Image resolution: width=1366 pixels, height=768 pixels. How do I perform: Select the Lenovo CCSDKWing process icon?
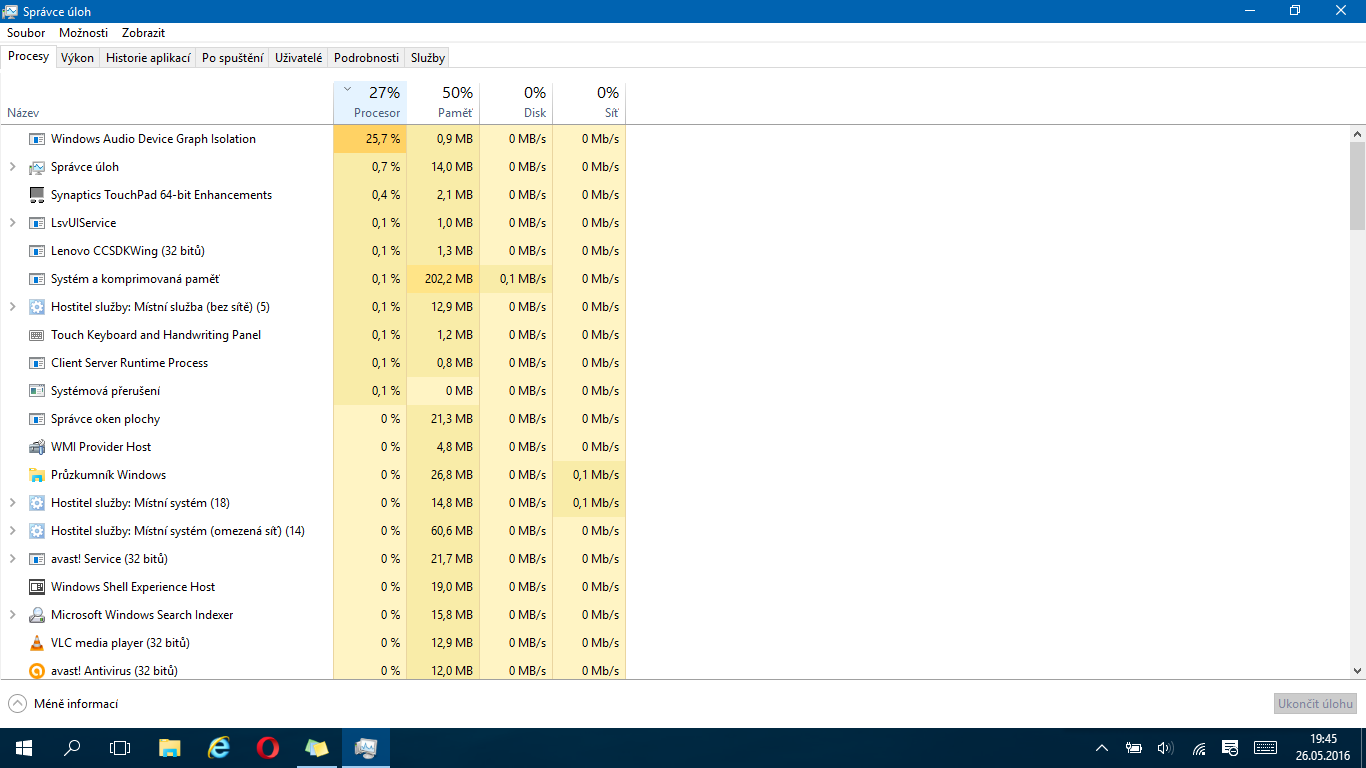pyautogui.click(x=37, y=251)
